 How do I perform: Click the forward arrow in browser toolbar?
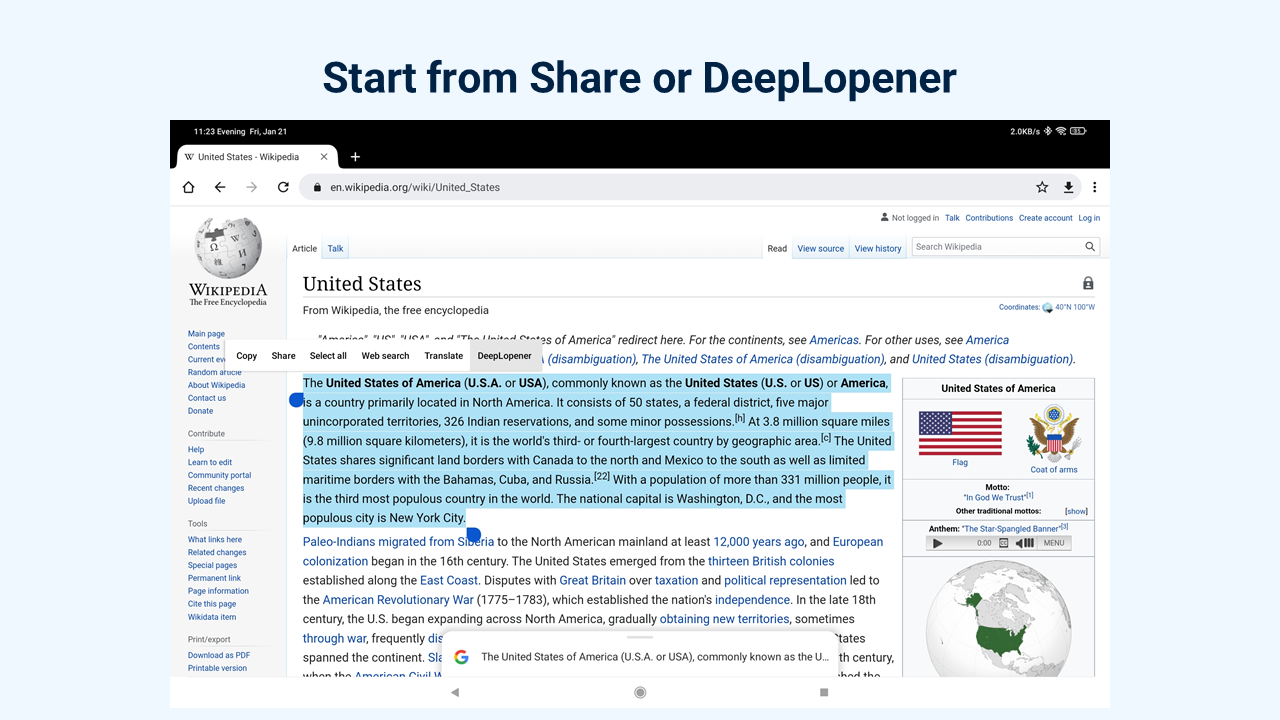[252, 187]
